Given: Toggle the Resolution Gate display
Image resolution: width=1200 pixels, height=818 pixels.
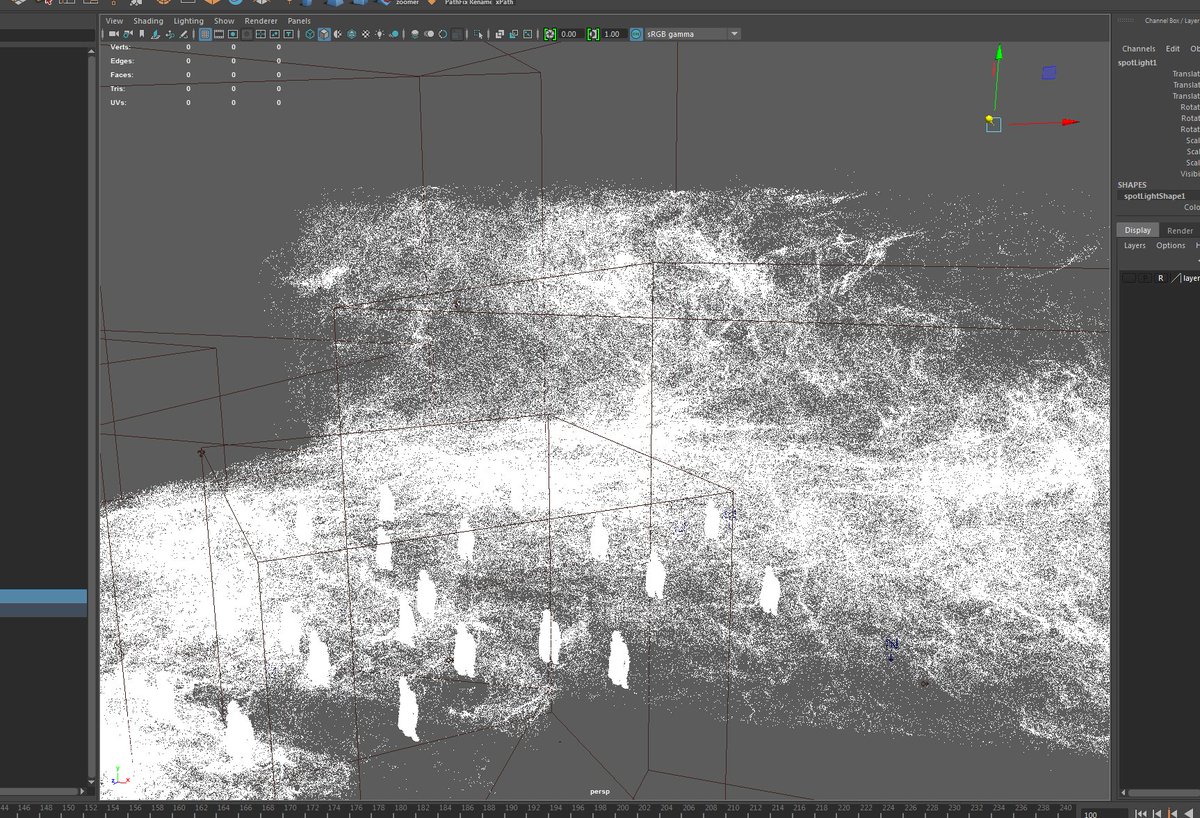Looking at the screenshot, I should (233, 34).
